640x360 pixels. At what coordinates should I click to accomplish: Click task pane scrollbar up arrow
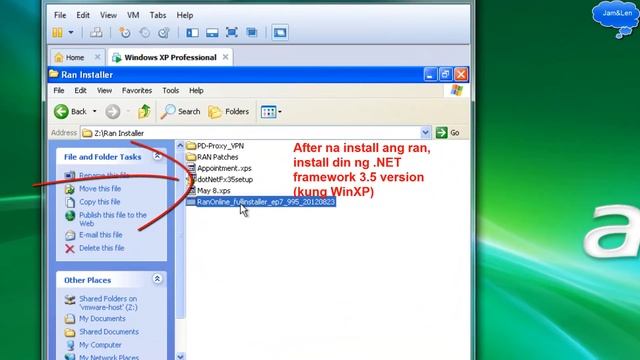pos(180,145)
